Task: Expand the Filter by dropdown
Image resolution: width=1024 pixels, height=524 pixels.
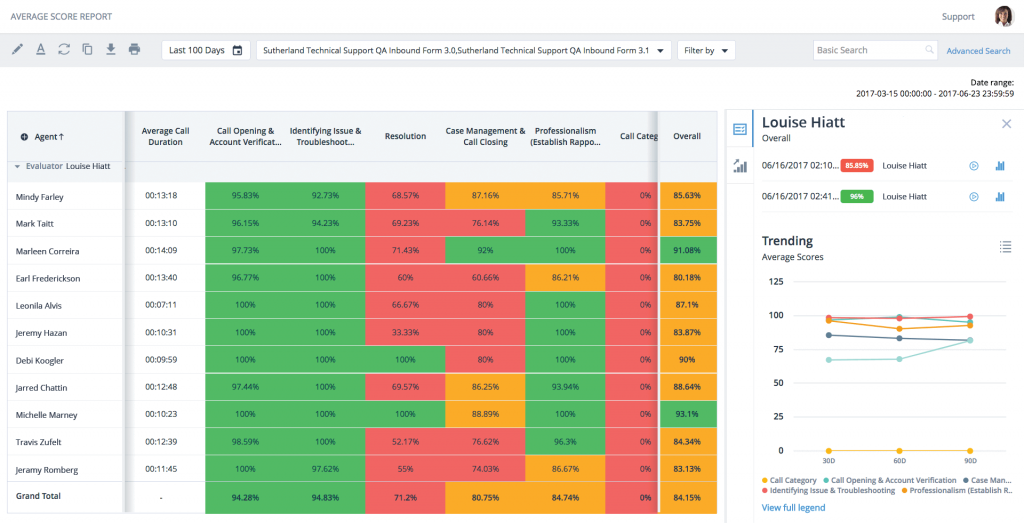Action: click(706, 50)
